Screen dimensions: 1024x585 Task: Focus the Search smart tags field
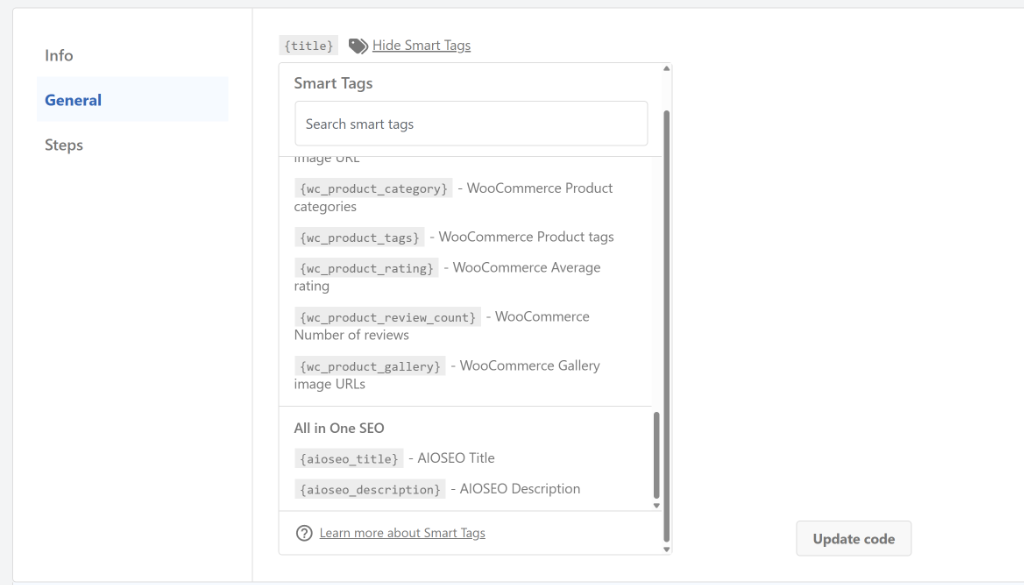click(471, 123)
